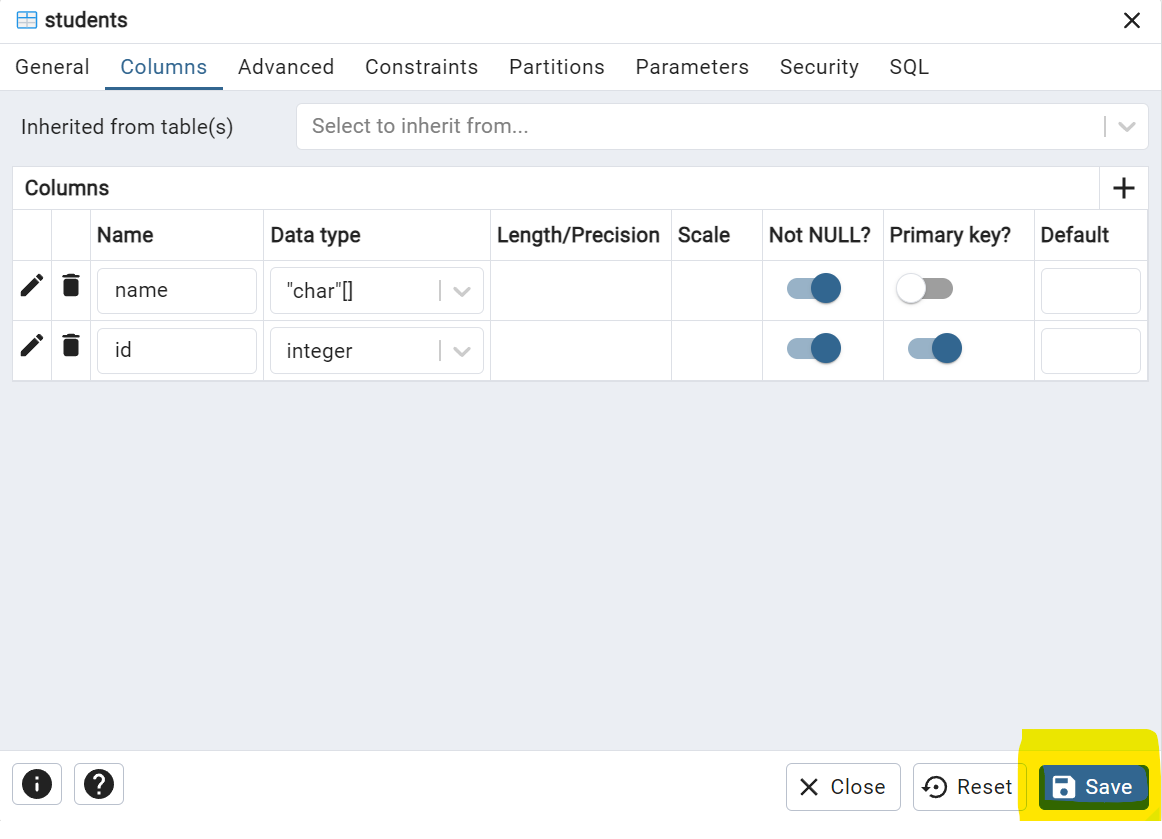The height and width of the screenshot is (839, 1162).
Task: Switch to the Constraints tab
Action: (421, 67)
